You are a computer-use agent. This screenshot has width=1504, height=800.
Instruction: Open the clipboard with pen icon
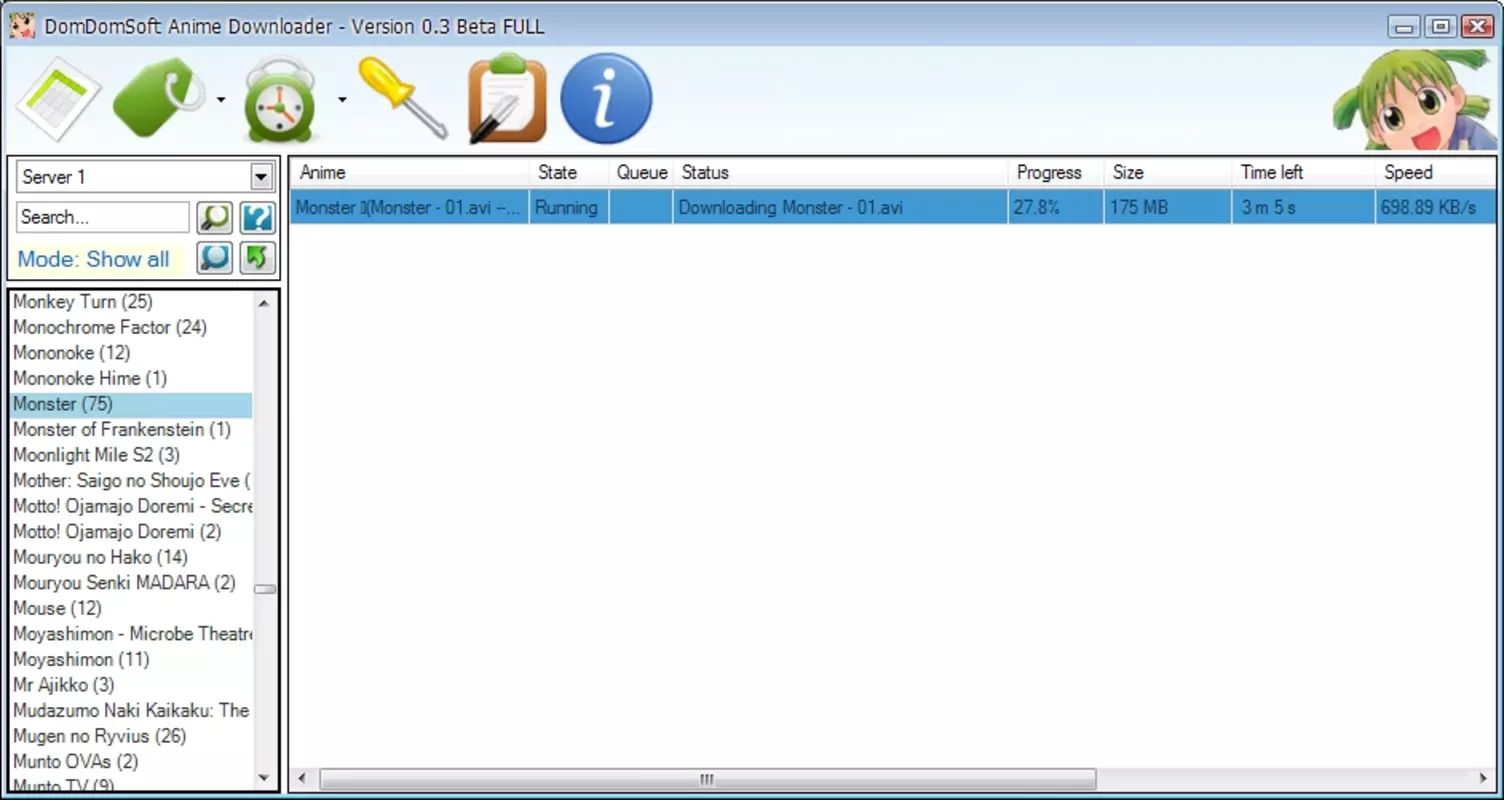(x=507, y=97)
